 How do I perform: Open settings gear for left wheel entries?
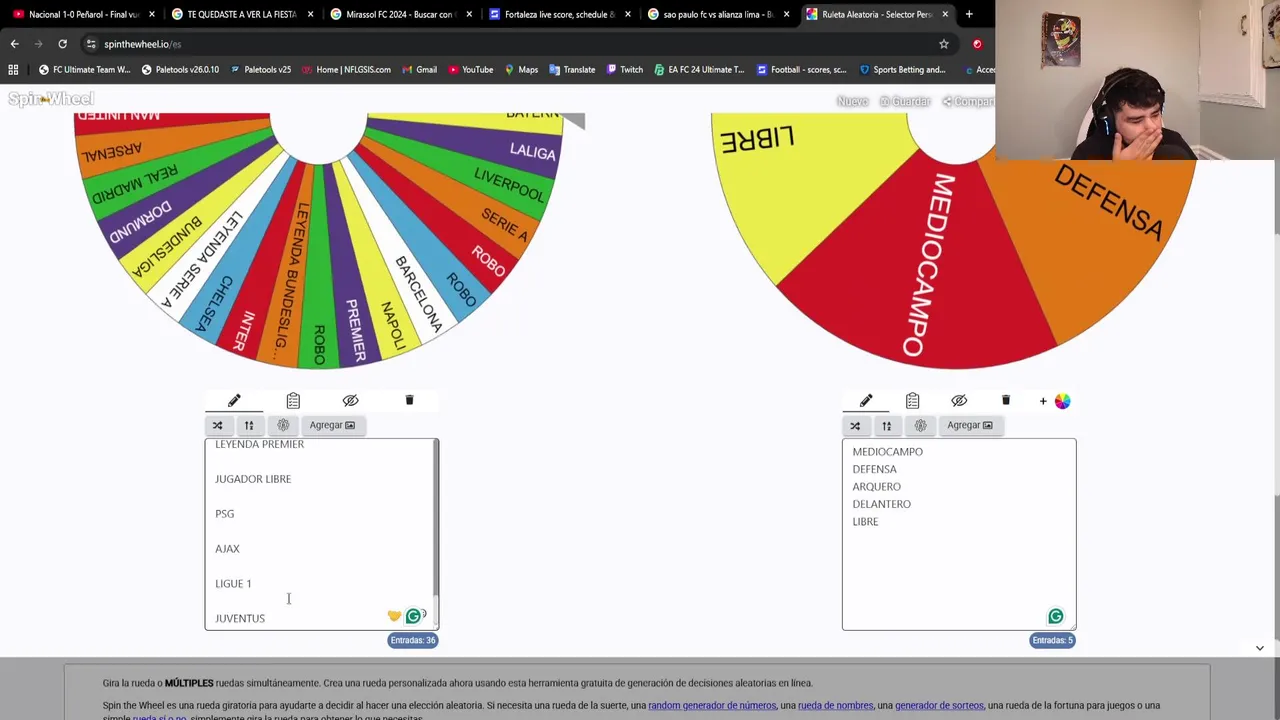pyautogui.click(x=283, y=425)
